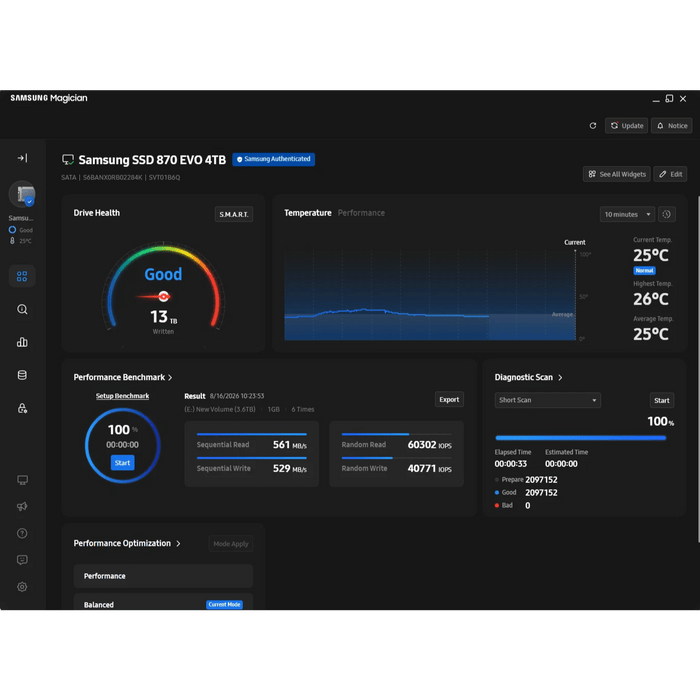Select the Balanced optimization mode

pyautogui.click(x=163, y=602)
